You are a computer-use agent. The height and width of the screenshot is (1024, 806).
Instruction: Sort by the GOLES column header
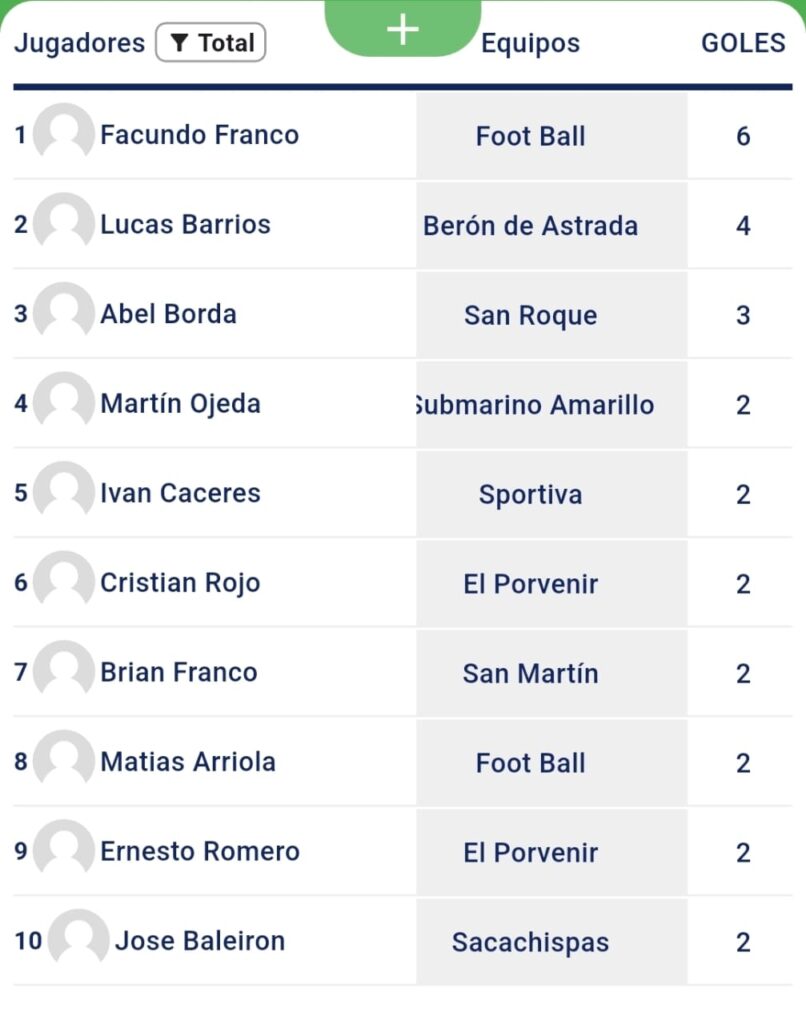(743, 43)
